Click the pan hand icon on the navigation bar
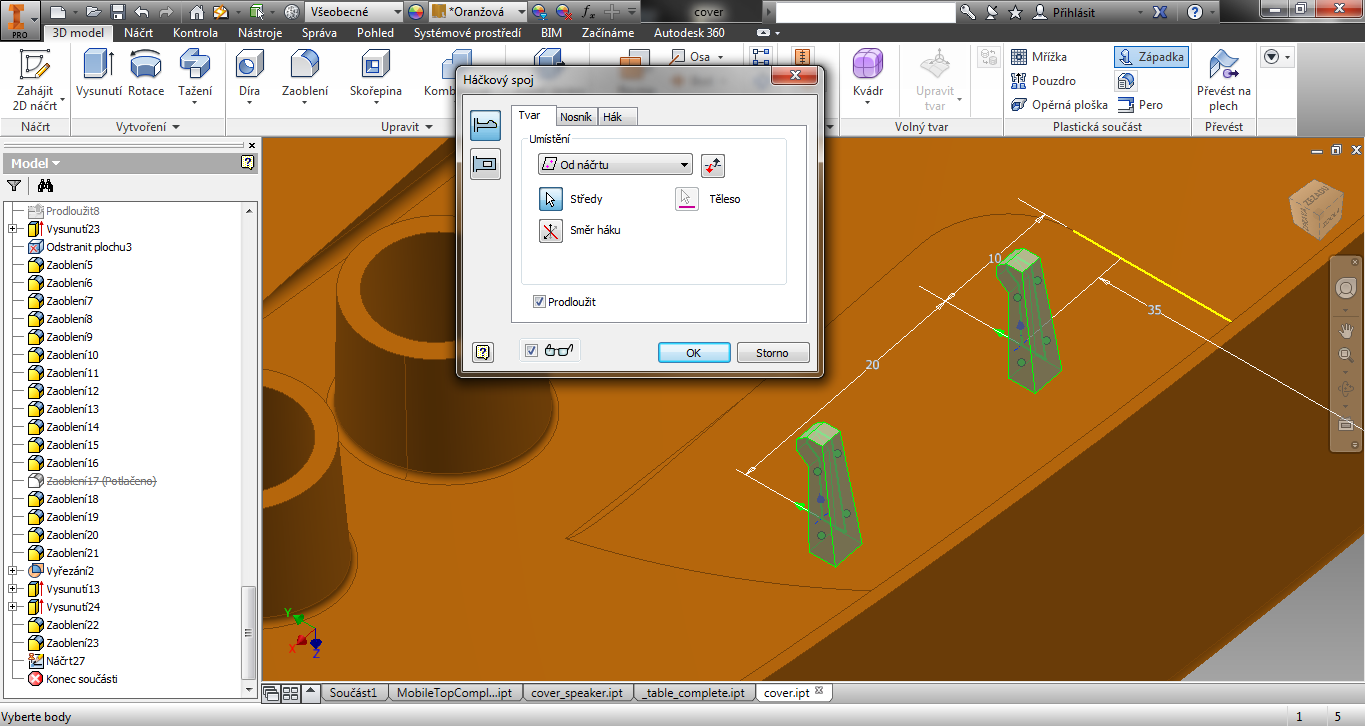This screenshot has width=1365, height=726. [x=1346, y=331]
